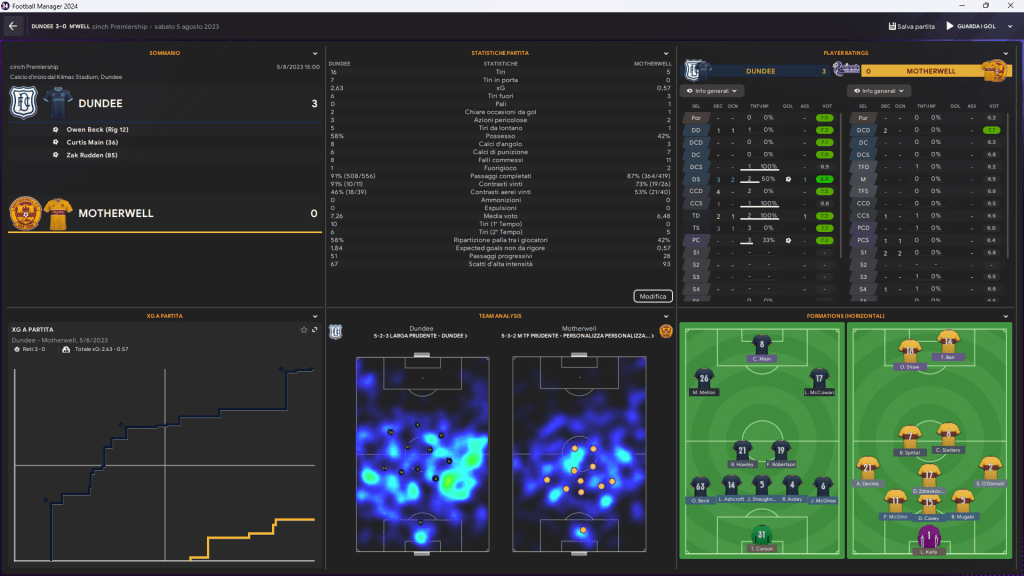The width and height of the screenshot is (1024, 576).
Task: Click Owen Beck goal scorer entry
Action: pyautogui.click(x=97, y=129)
